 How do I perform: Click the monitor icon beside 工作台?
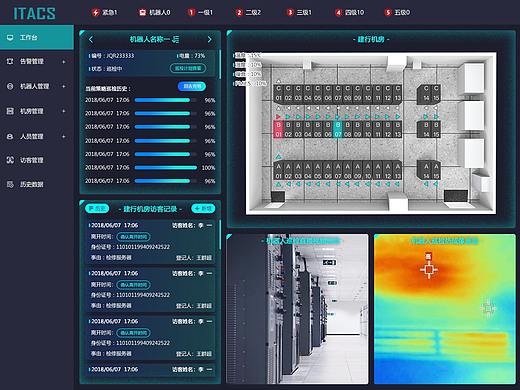[x=10, y=37]
